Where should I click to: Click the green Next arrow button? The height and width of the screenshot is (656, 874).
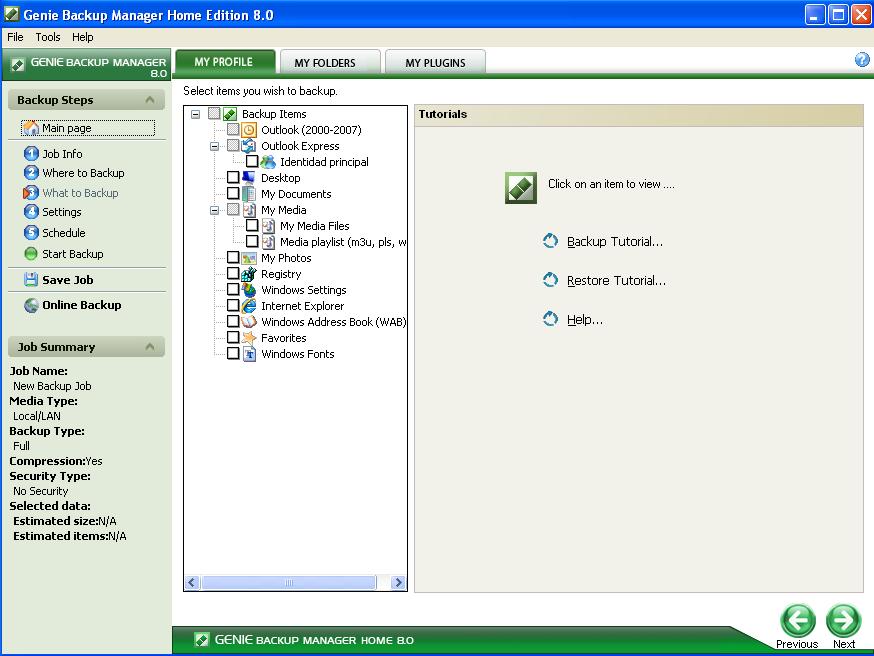(x=843, y=620)
